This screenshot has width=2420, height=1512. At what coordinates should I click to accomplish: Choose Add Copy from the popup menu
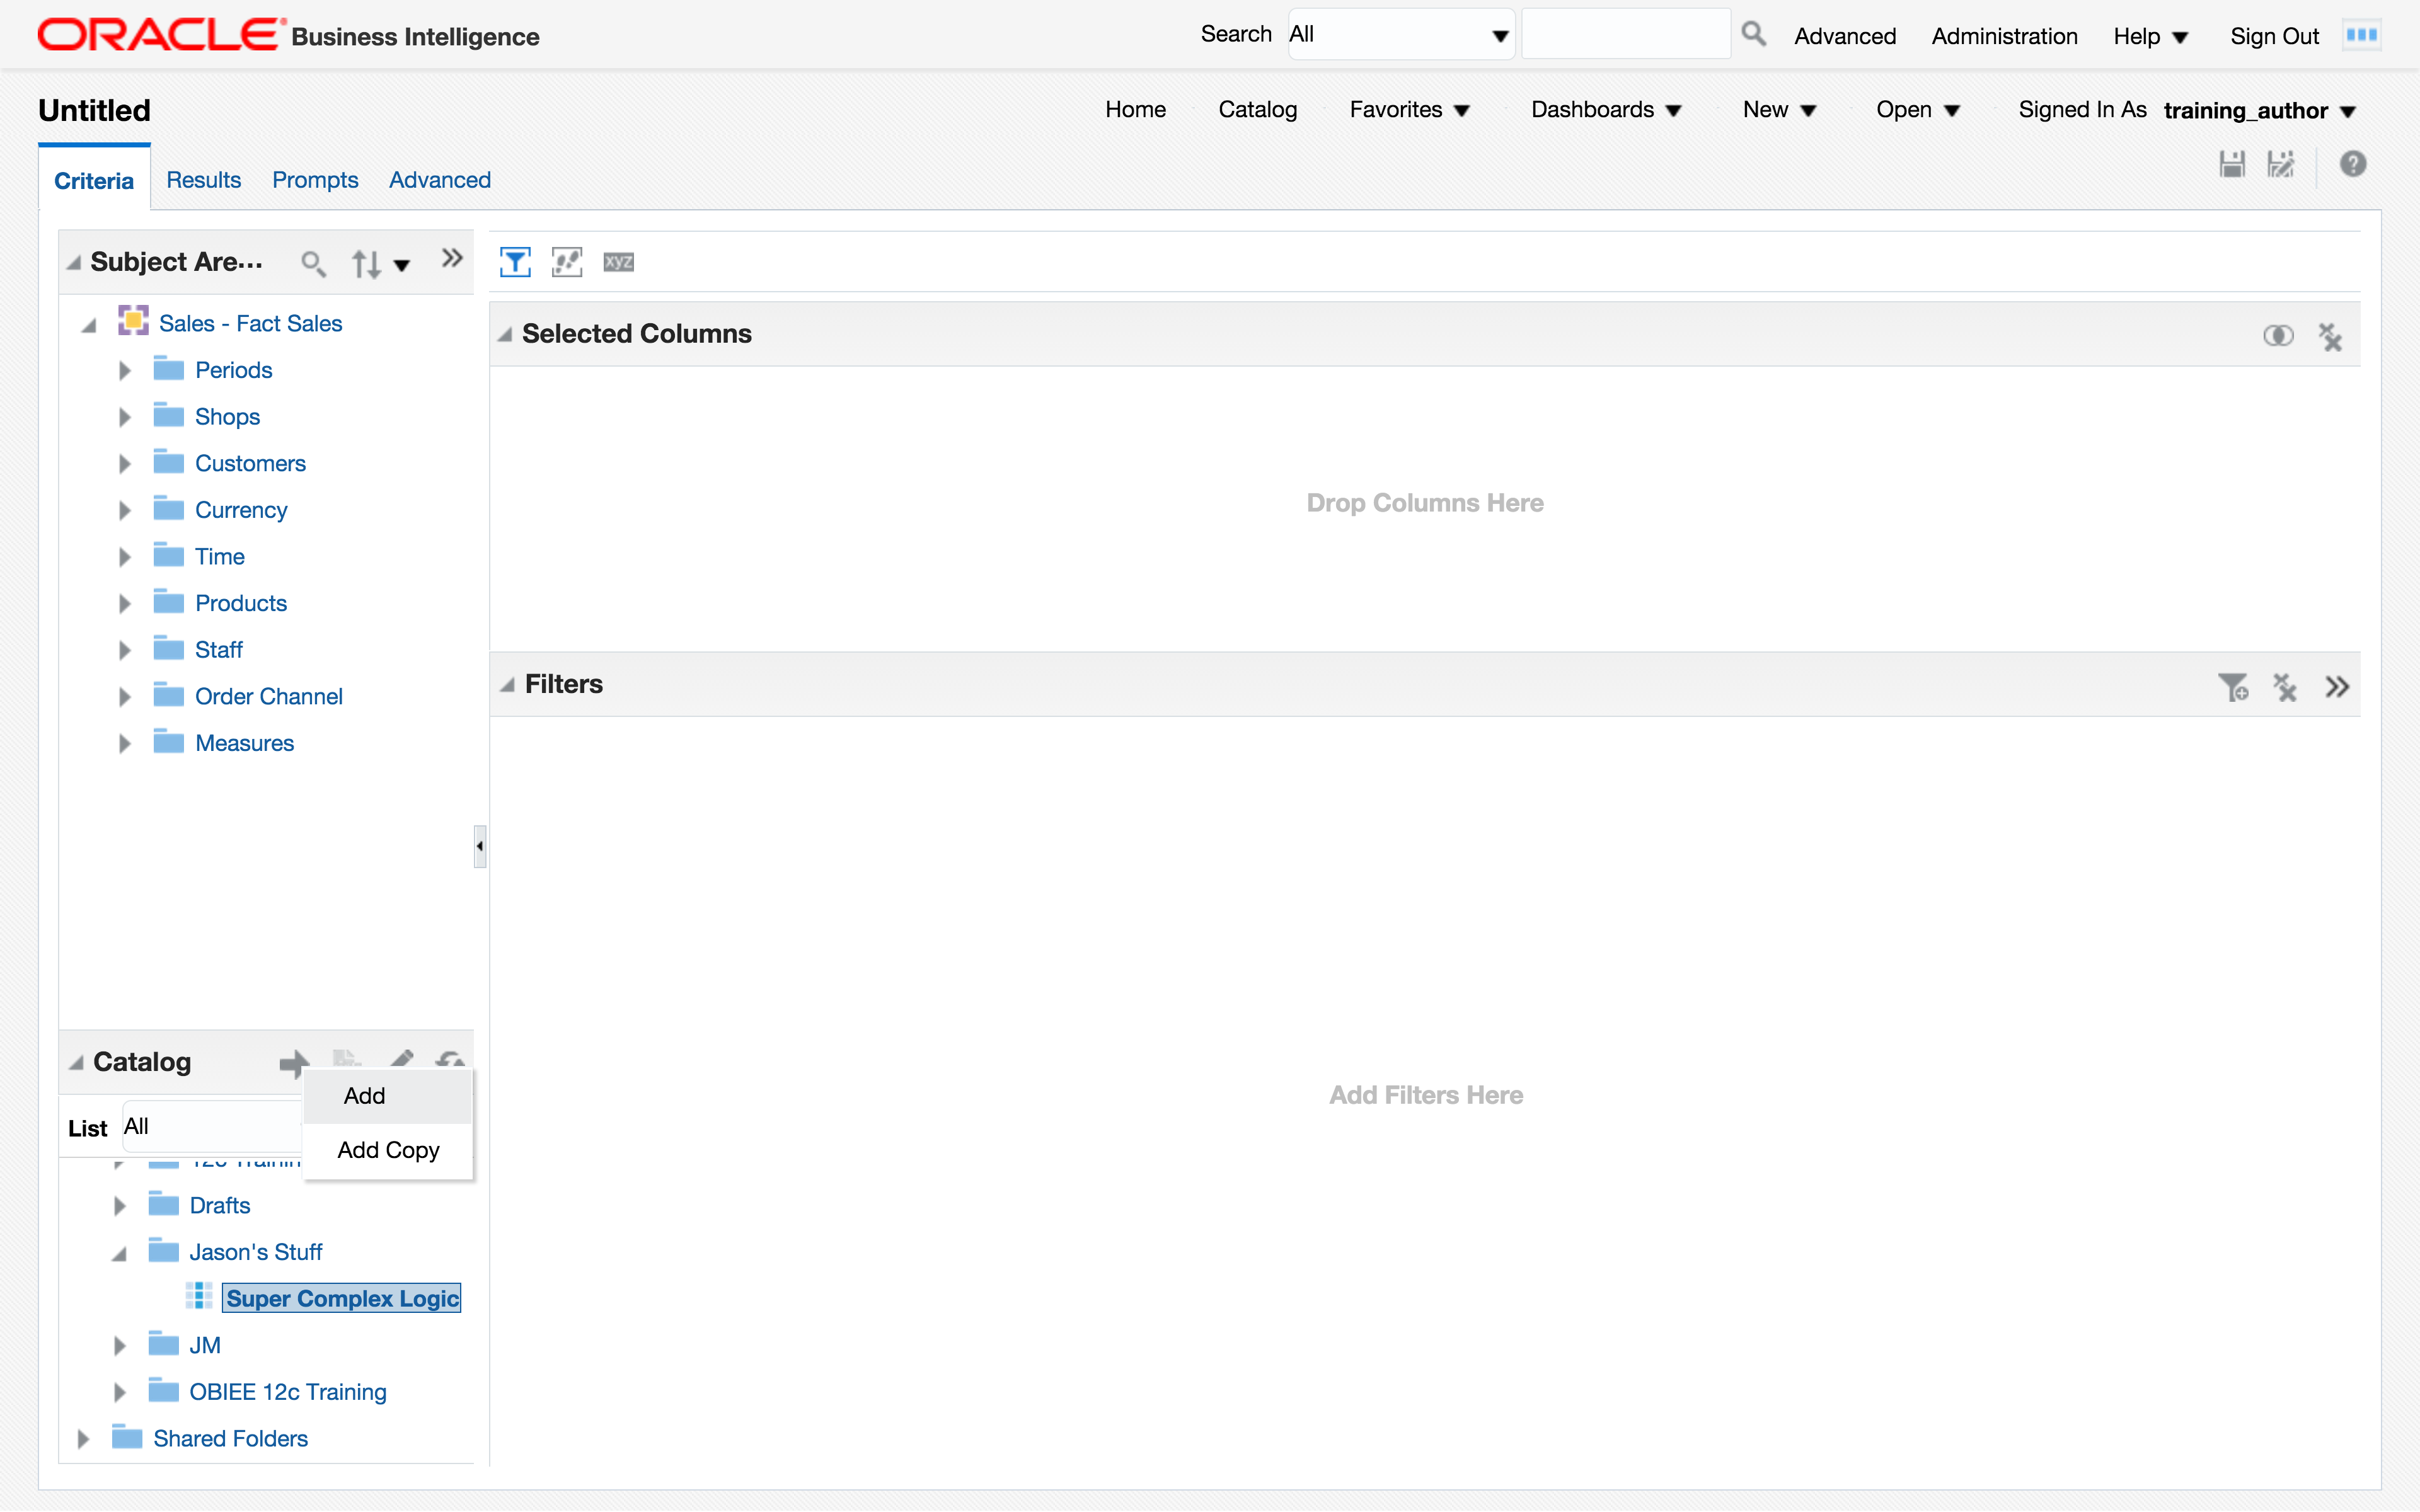[388, 1150]
